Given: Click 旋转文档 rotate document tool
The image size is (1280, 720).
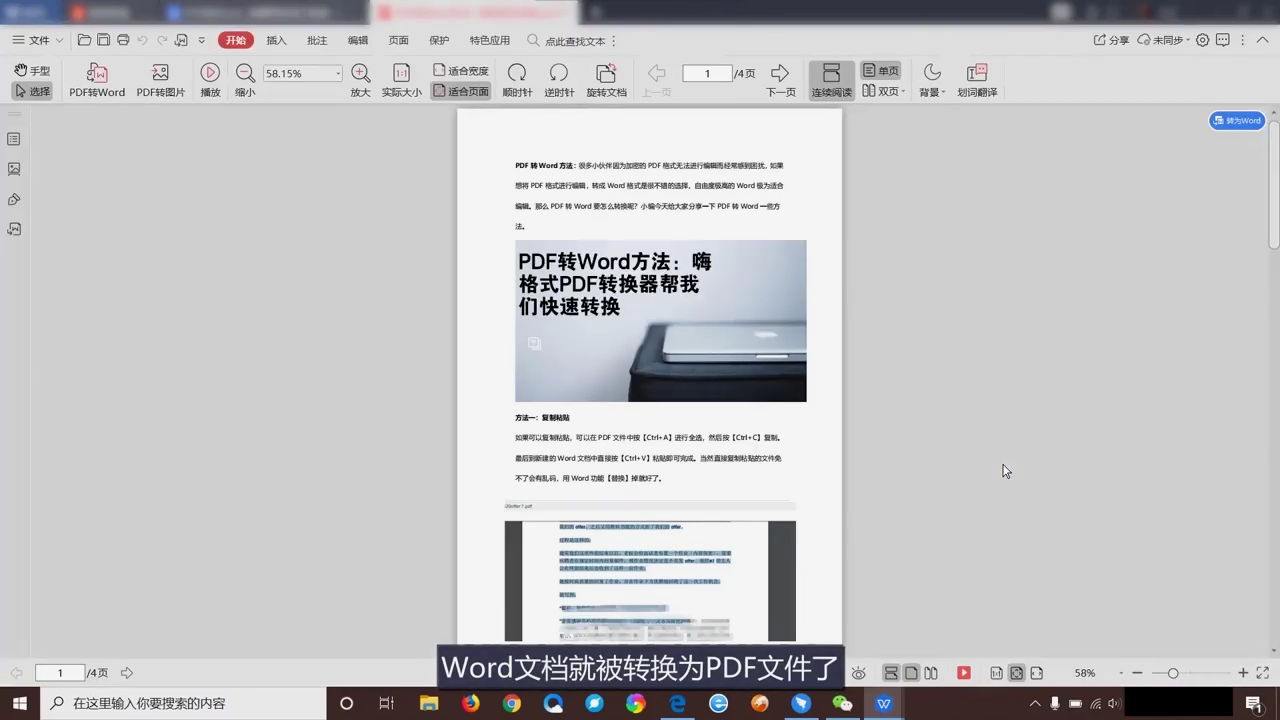Looking at the screenshot, I should pos(606,80).
